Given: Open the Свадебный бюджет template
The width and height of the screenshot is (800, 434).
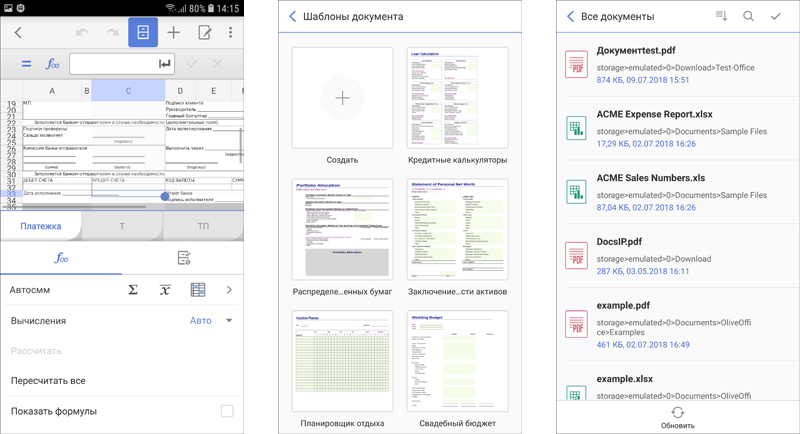Looking at the screenshot, I should 458,361.
